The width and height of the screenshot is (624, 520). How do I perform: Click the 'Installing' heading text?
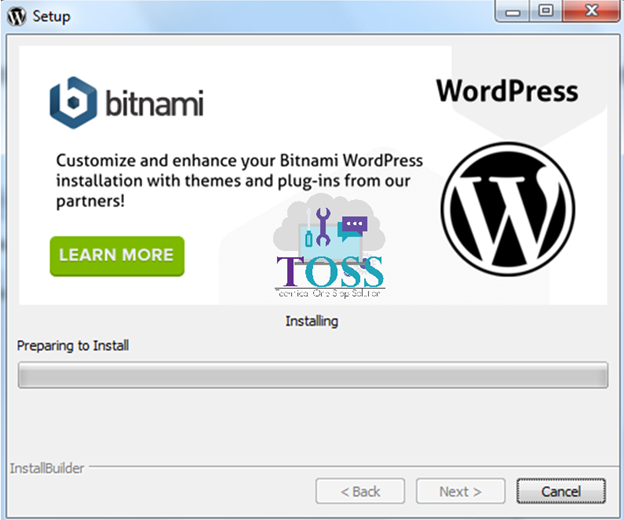pyautogui.click(x=312, y=321)
